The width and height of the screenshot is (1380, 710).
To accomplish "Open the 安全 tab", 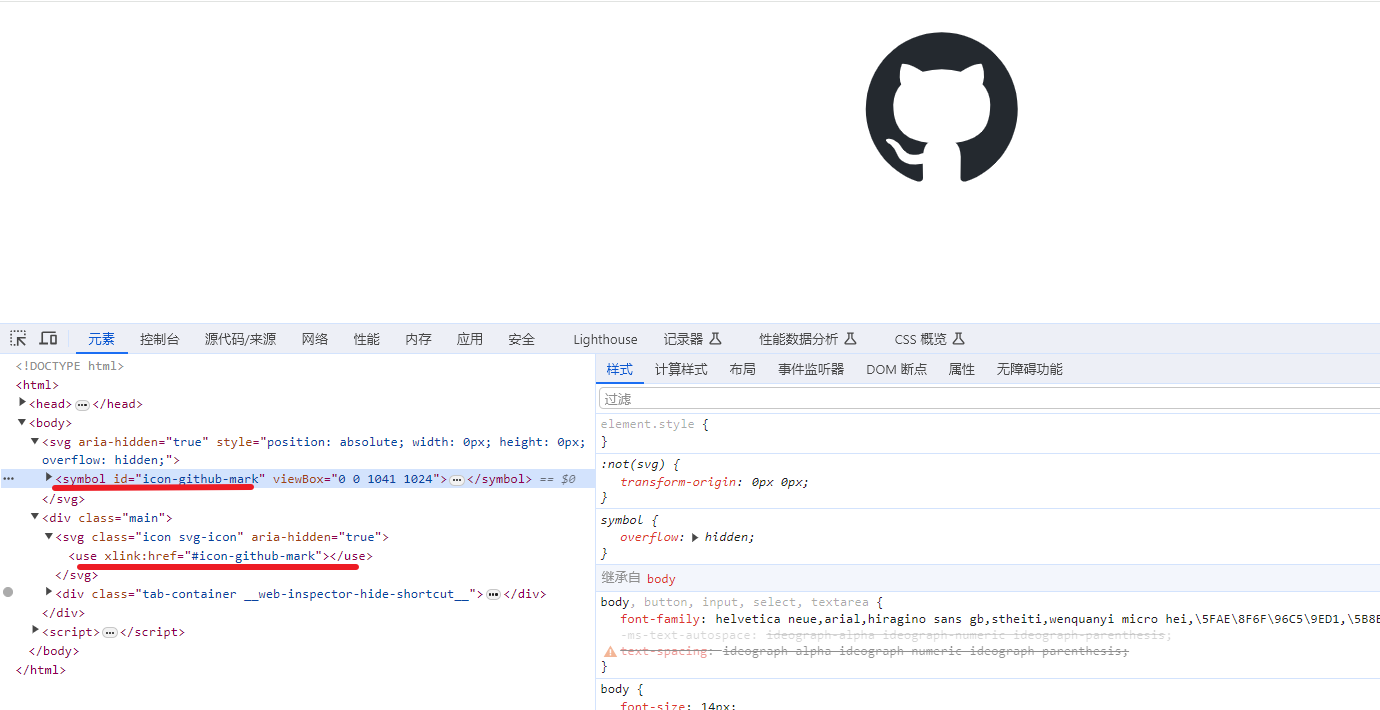I will [x=521, y=339].
